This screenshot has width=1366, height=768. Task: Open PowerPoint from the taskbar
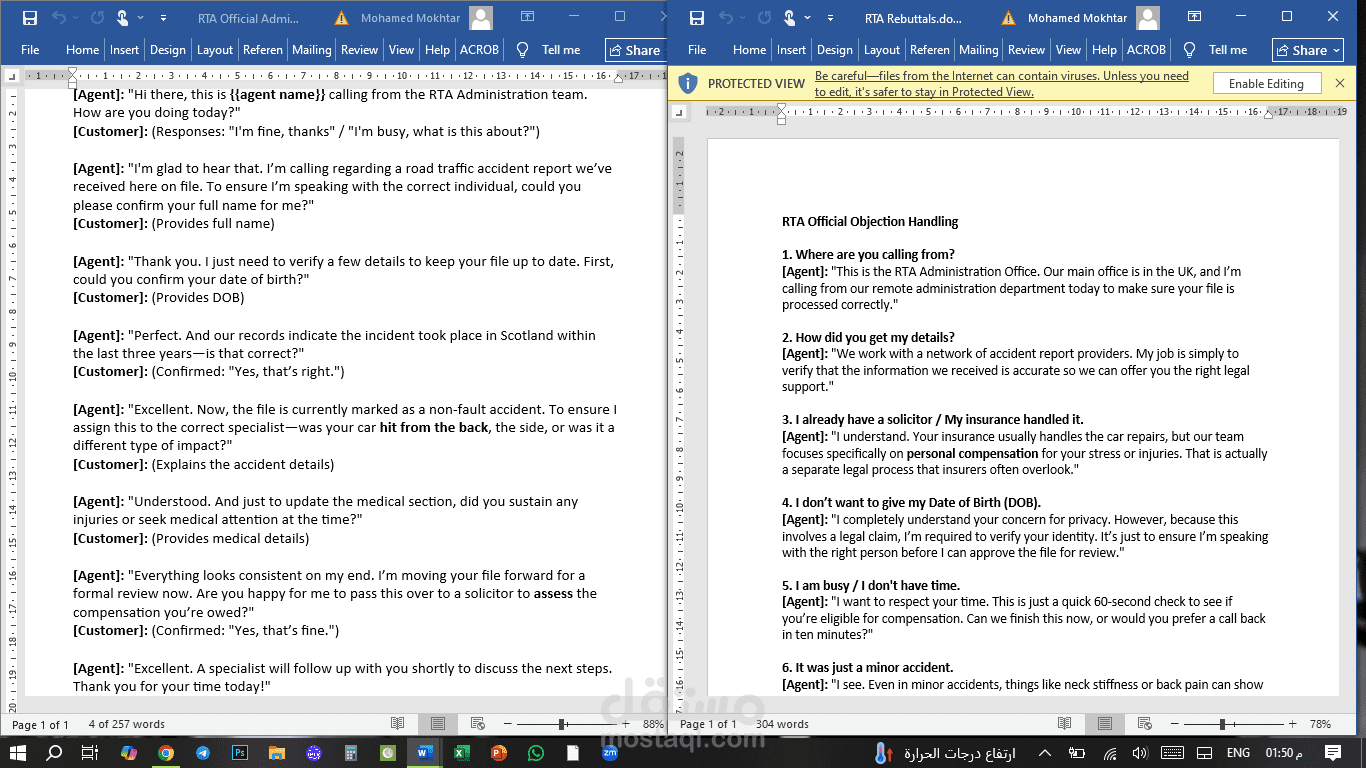coord(498,753)
